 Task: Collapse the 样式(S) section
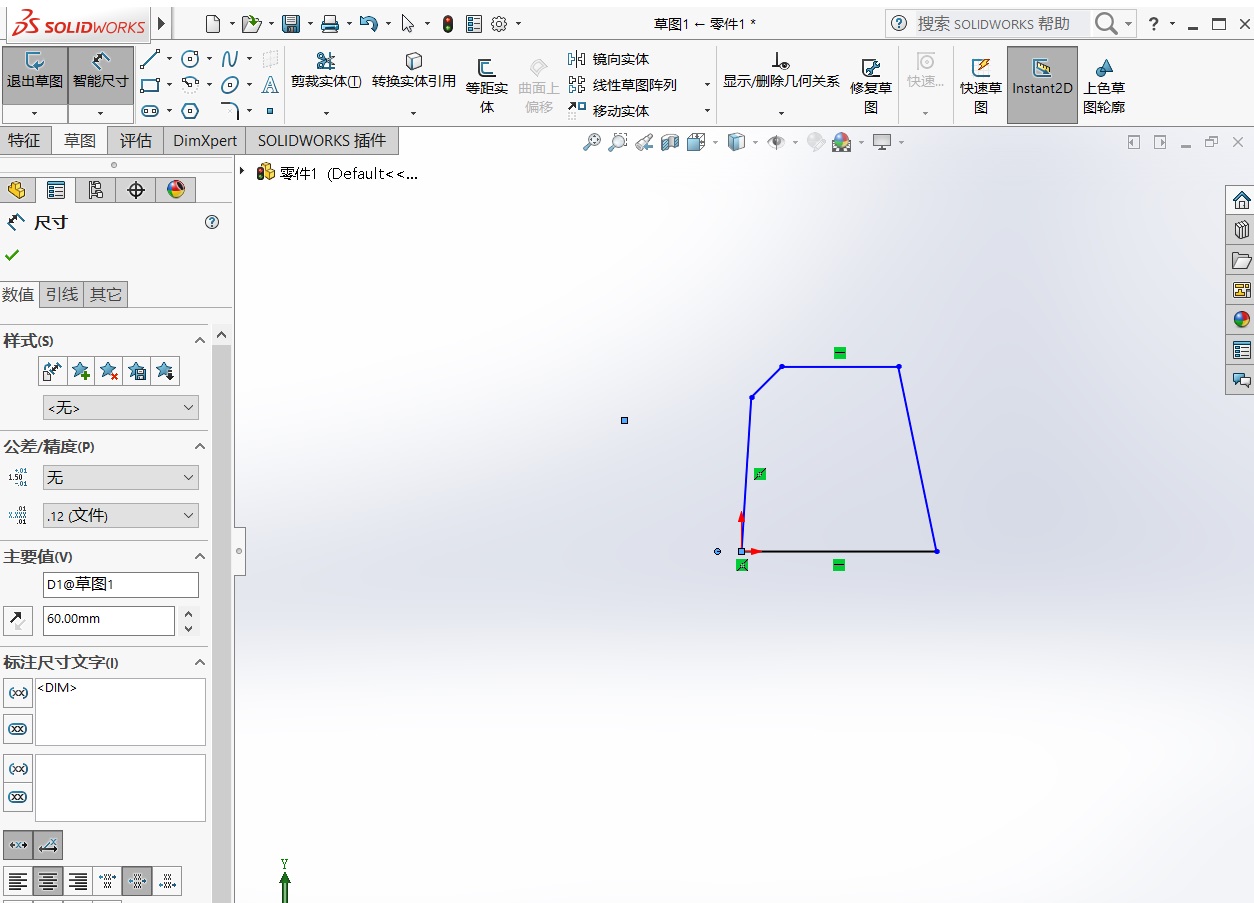(x=199, y=341)
